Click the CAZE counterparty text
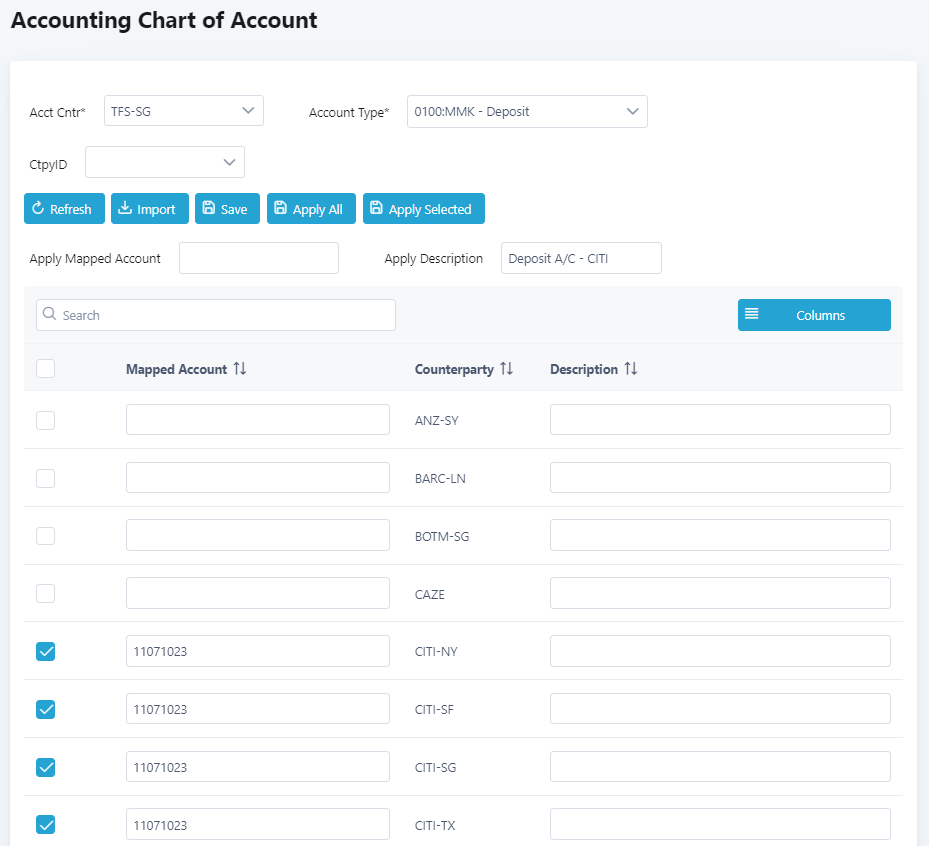The image size is (929, 846). coord(430,595)
